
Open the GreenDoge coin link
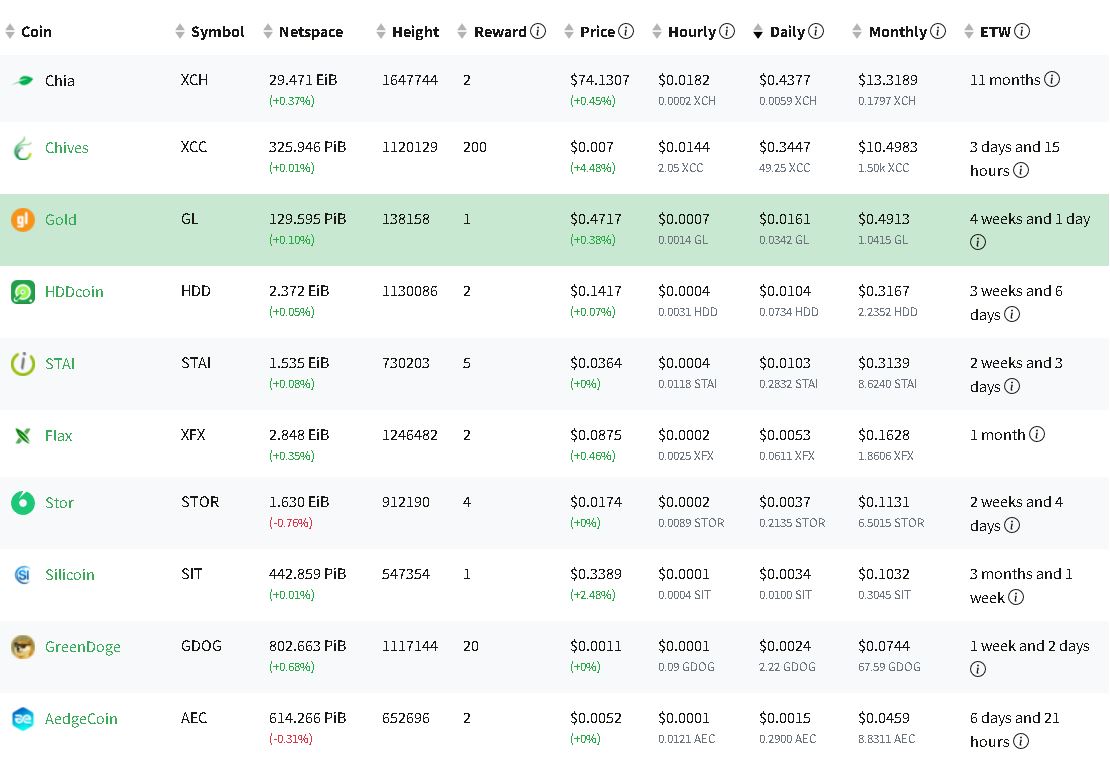(x=83, y=647)
